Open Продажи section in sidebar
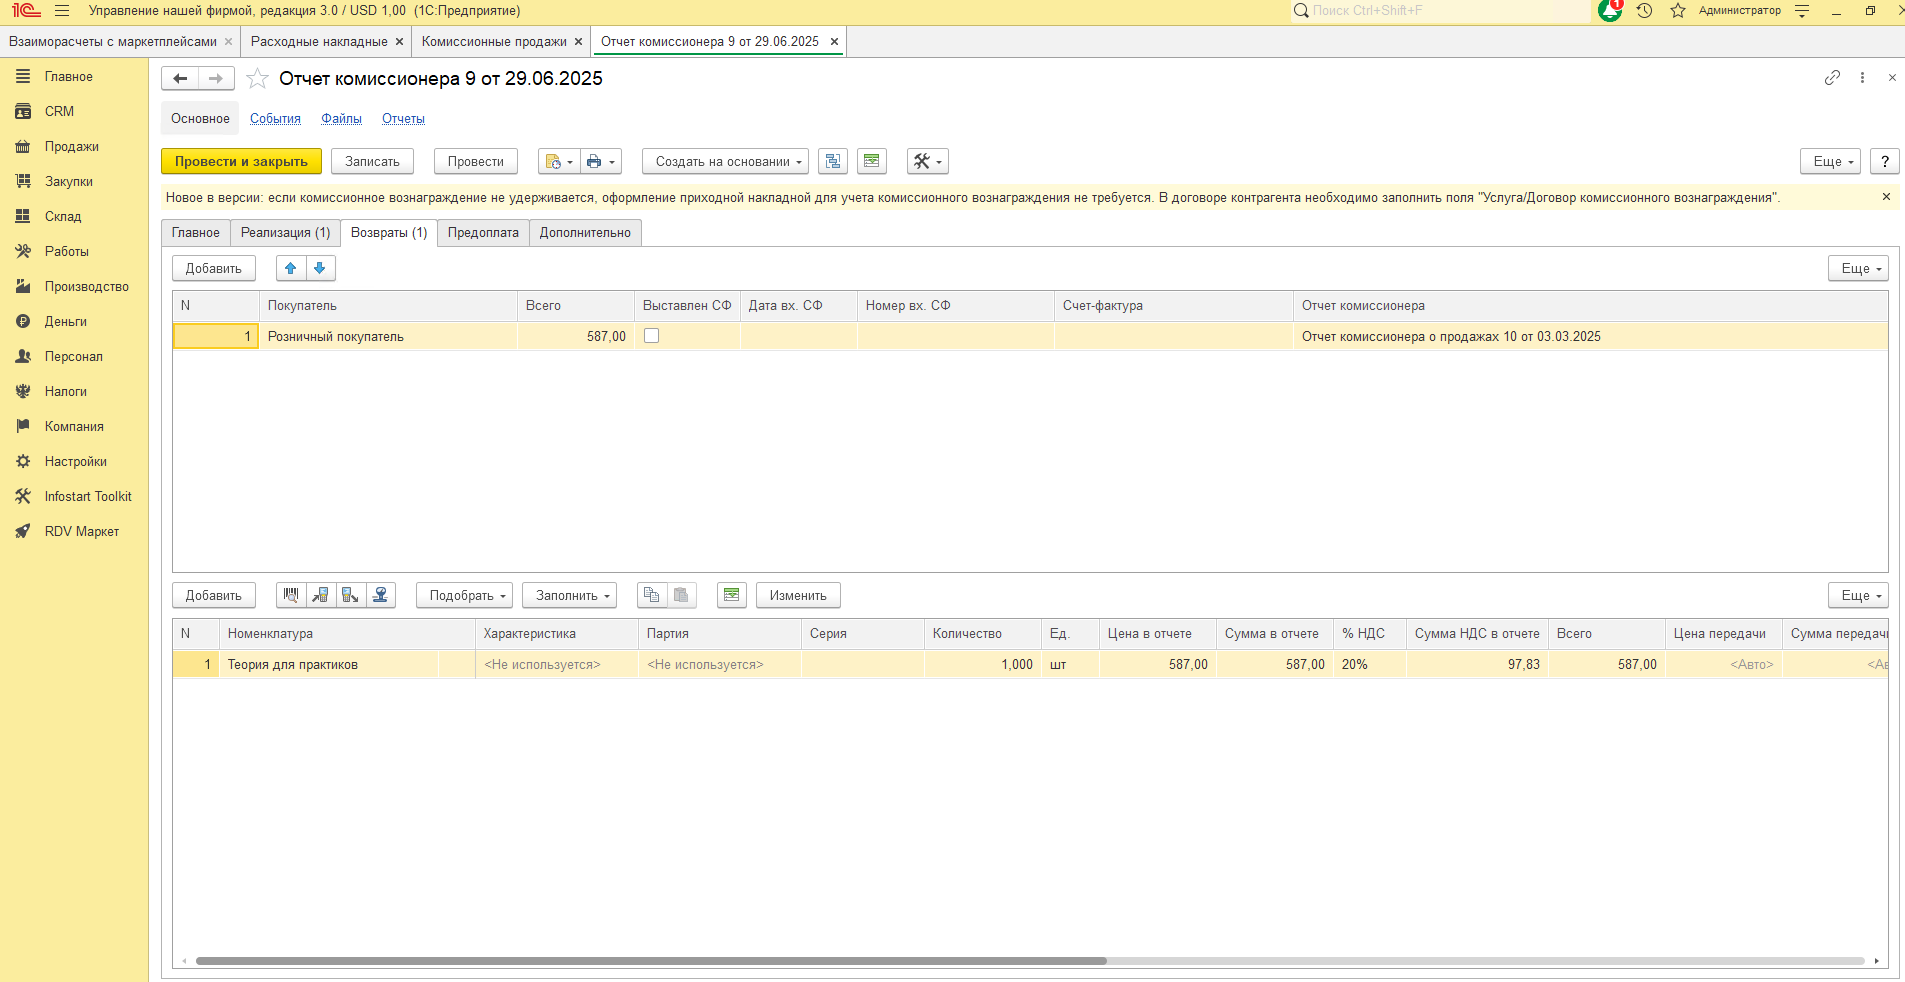This screenshot has width=1905, height=982. tap(71, 147)
